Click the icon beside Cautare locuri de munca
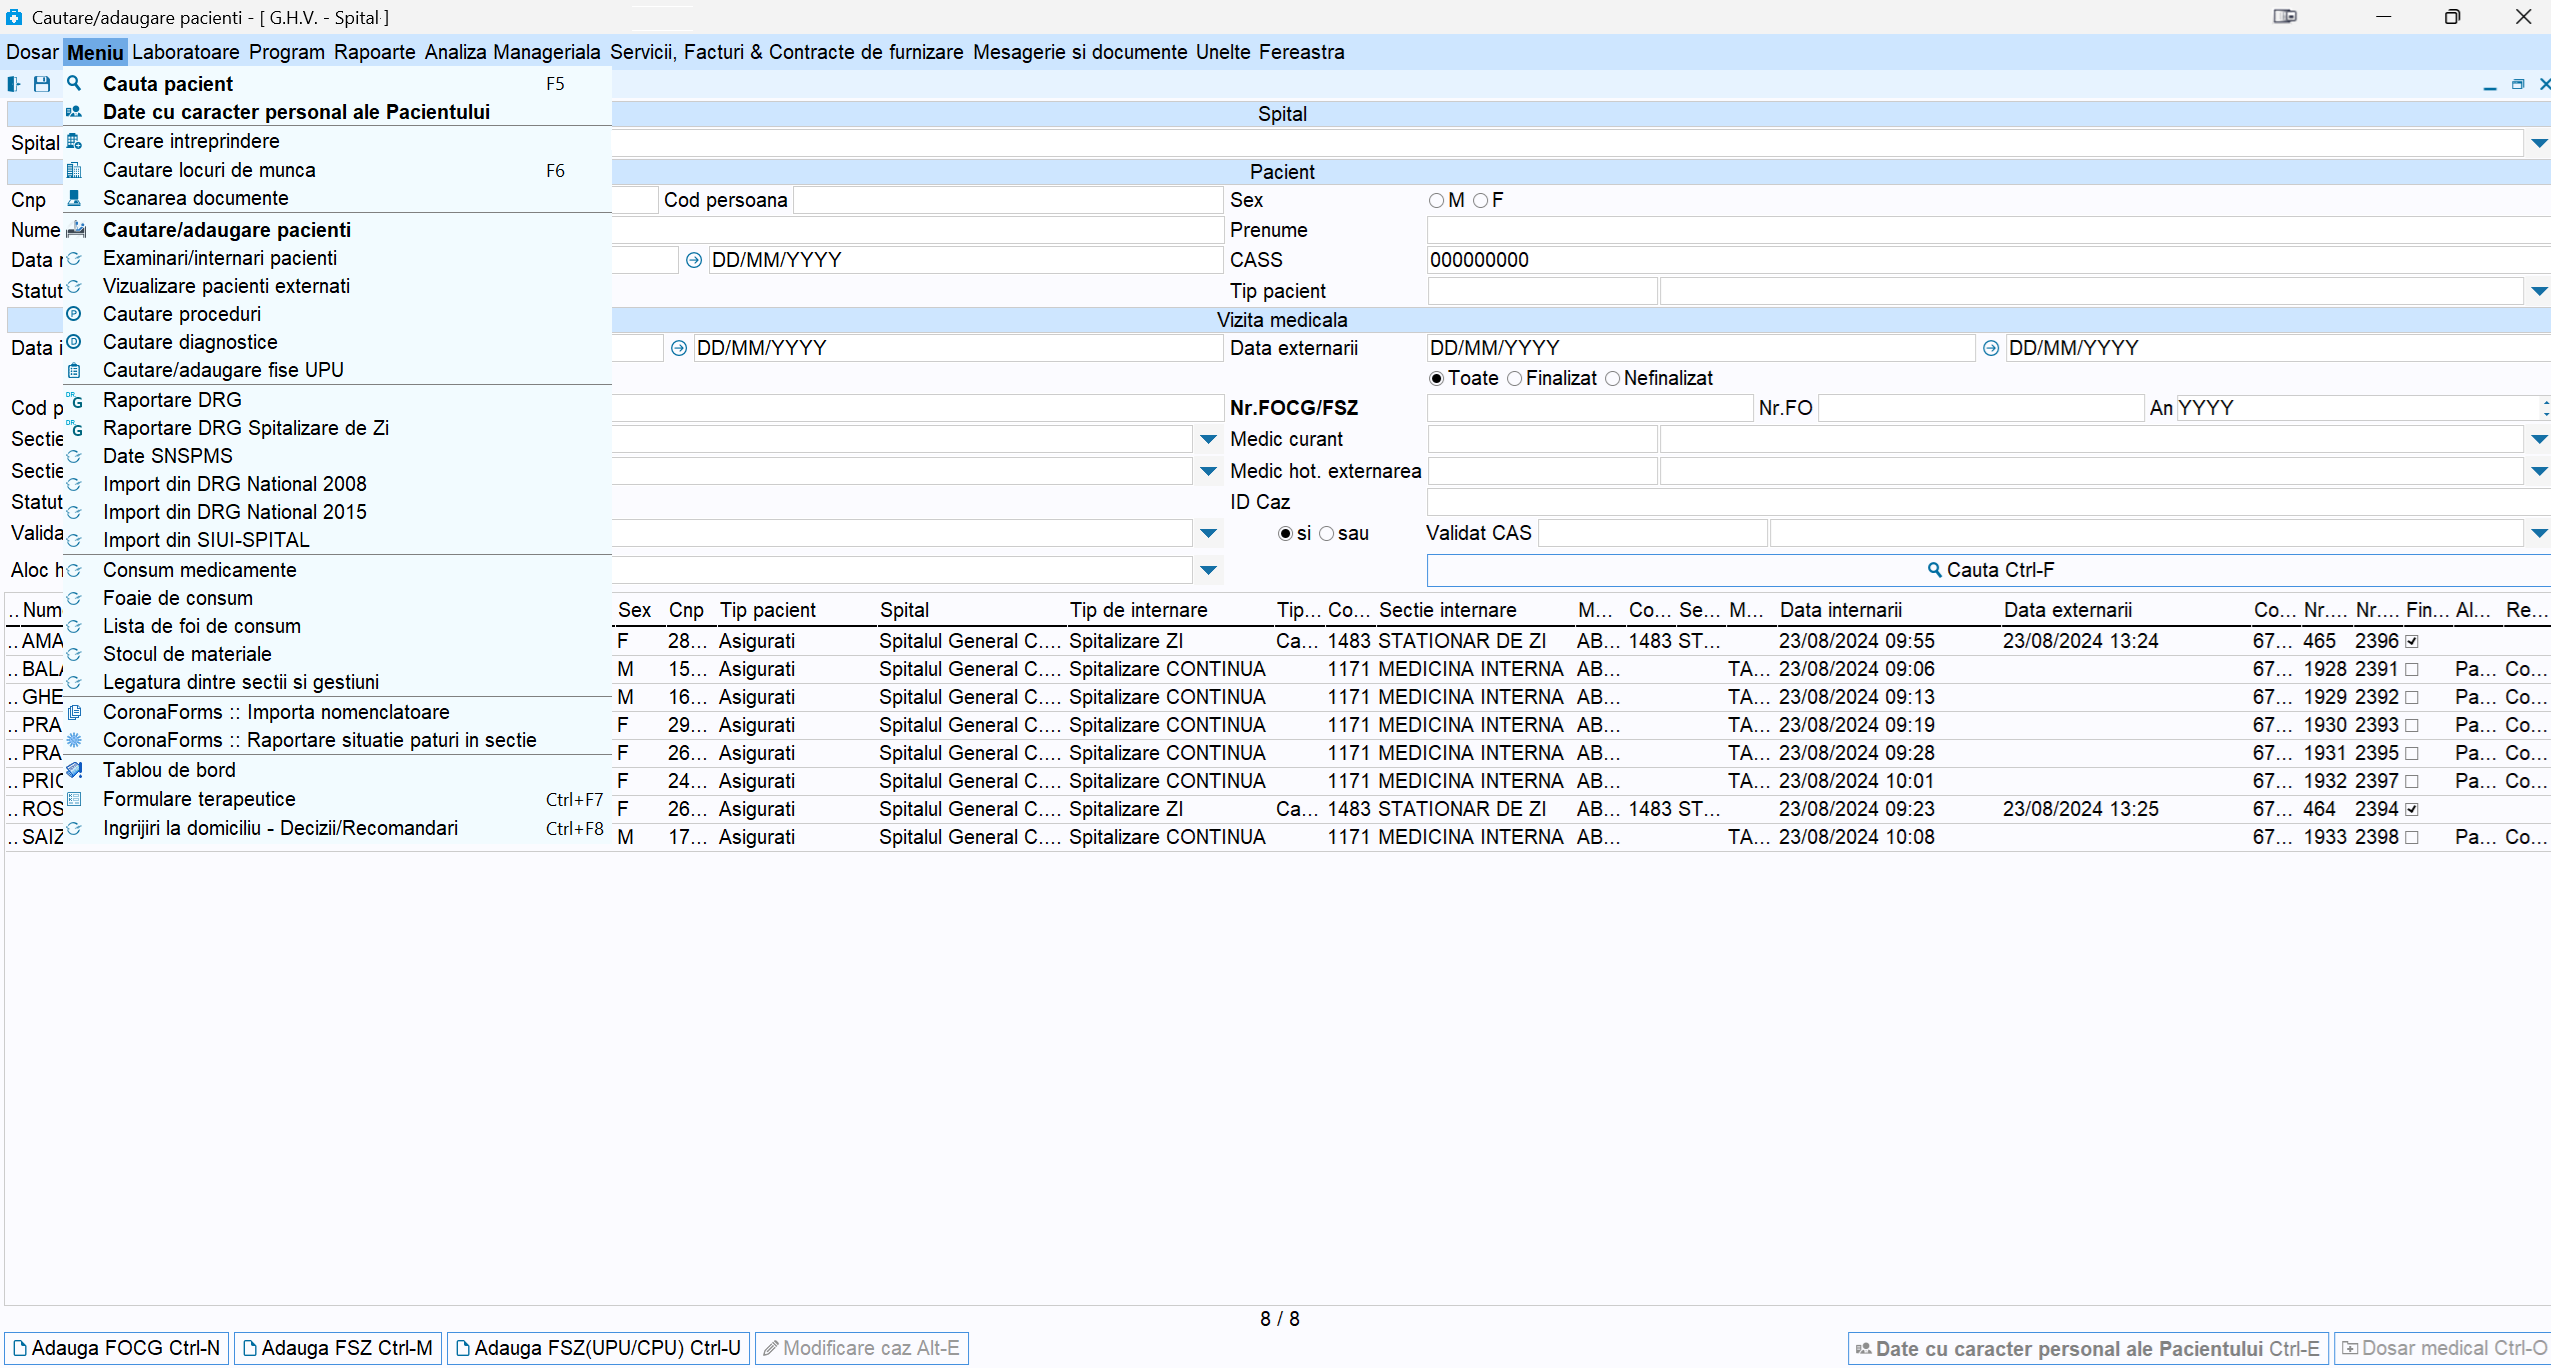 tap(74, 170)
